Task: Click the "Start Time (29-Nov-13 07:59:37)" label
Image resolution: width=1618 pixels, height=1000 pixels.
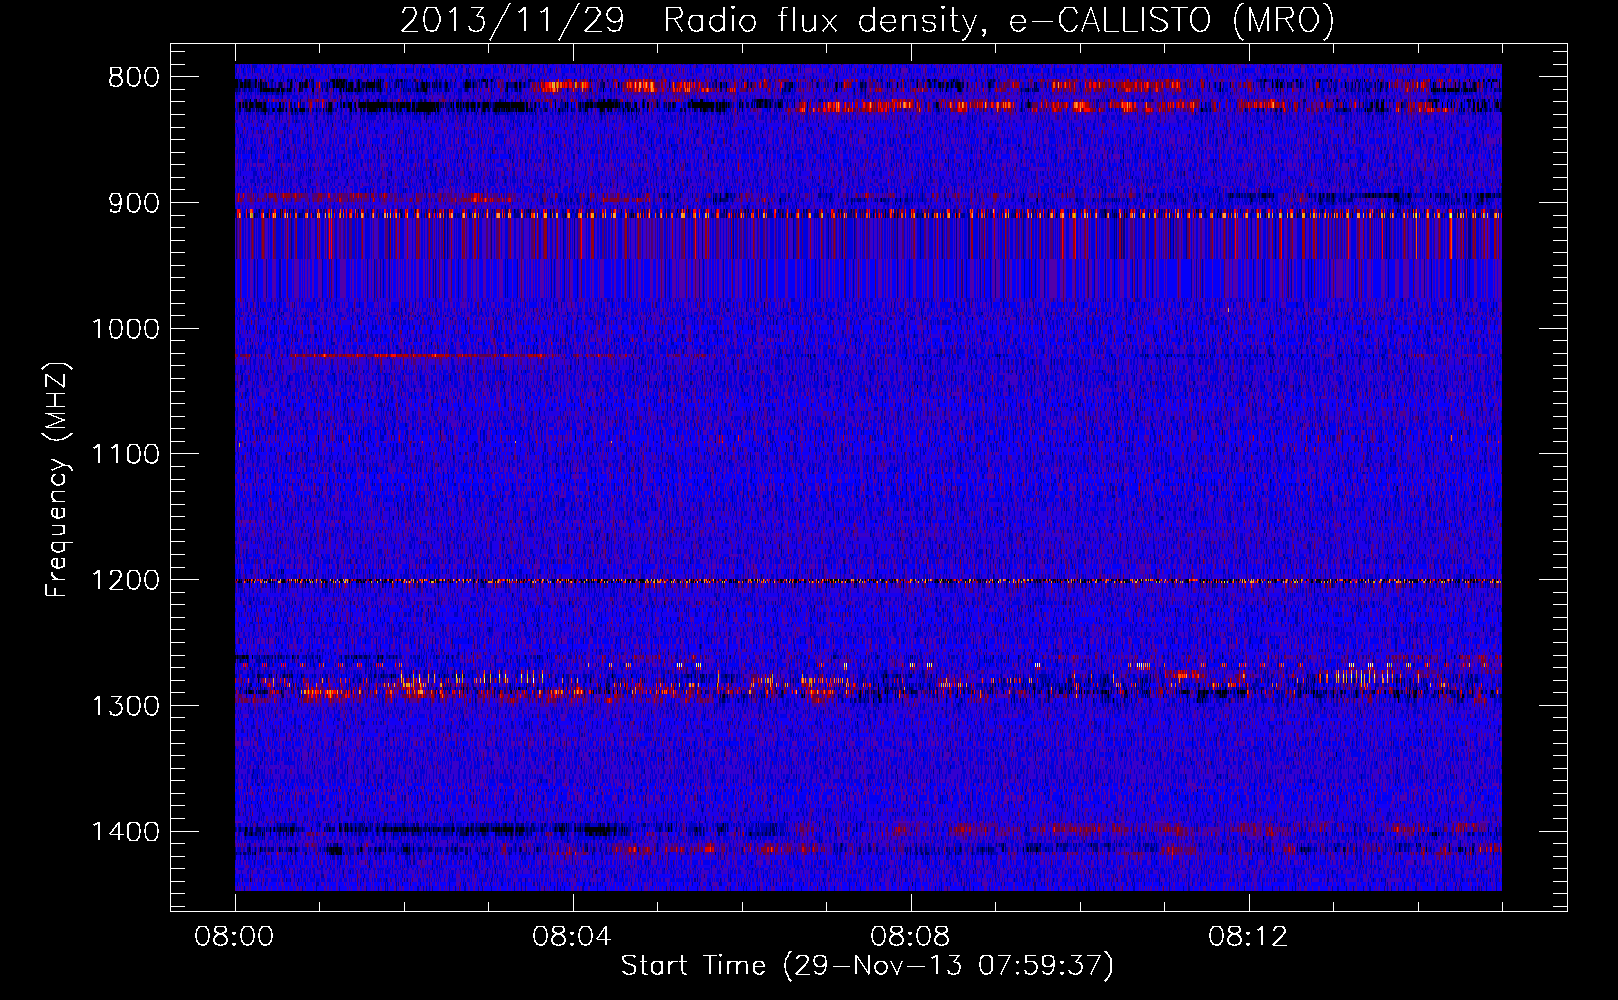Action: (867, 966)
